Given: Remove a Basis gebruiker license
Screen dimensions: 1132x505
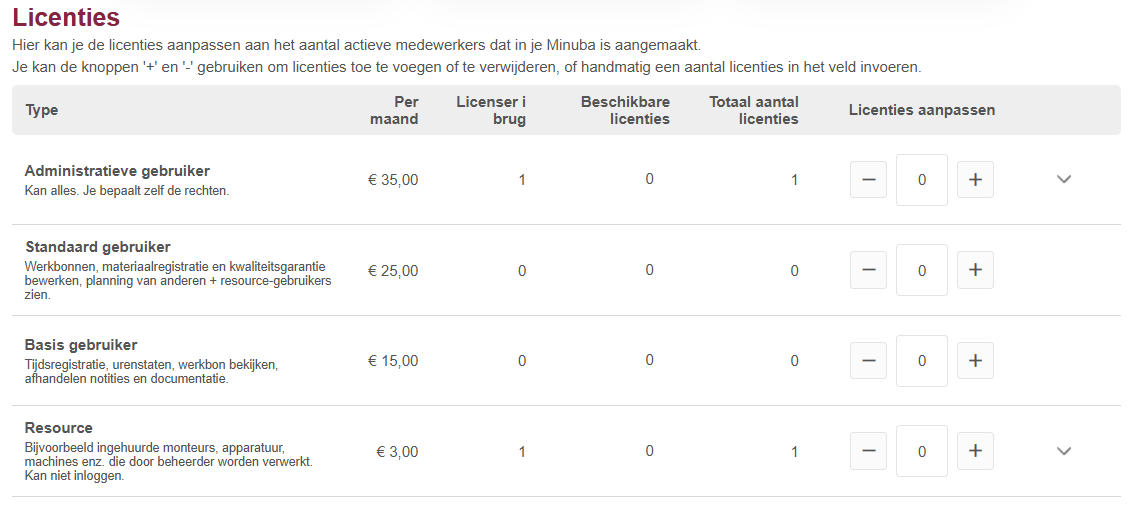Looking at the screenshot, I should tap(868, 361).
